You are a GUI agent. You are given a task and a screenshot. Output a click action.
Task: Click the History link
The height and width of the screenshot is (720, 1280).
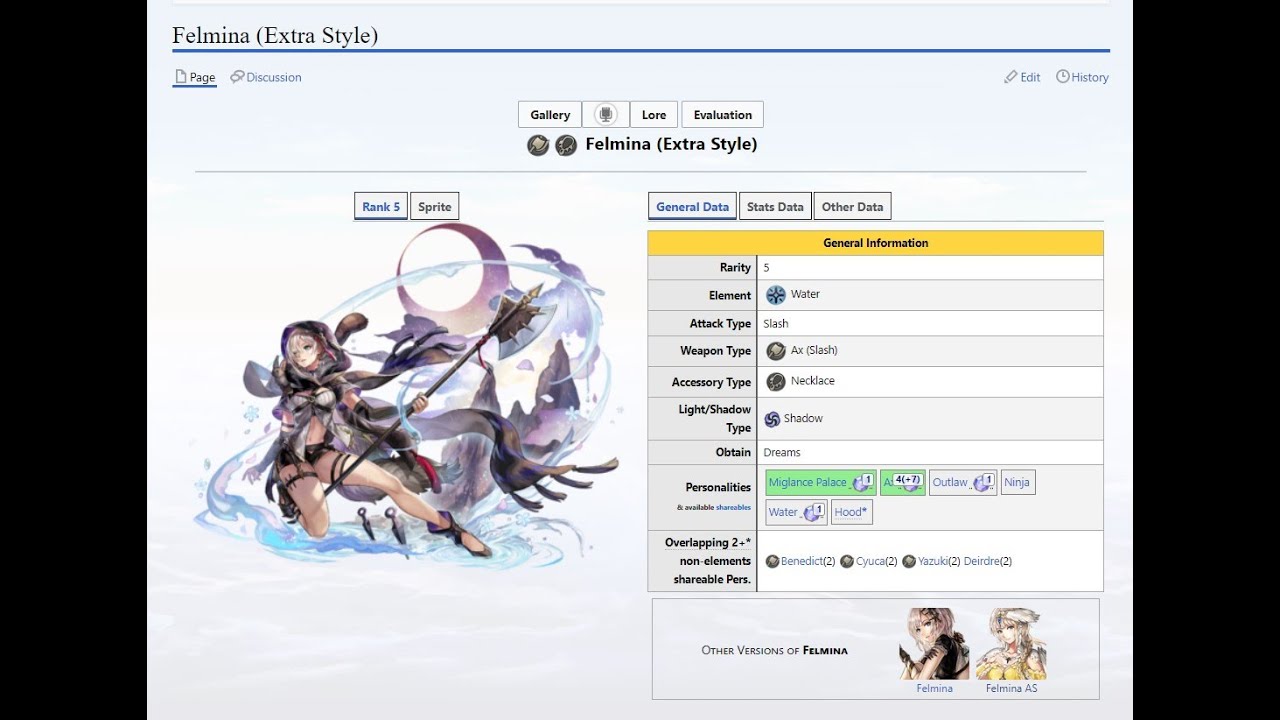click(x=1090, y=77)
